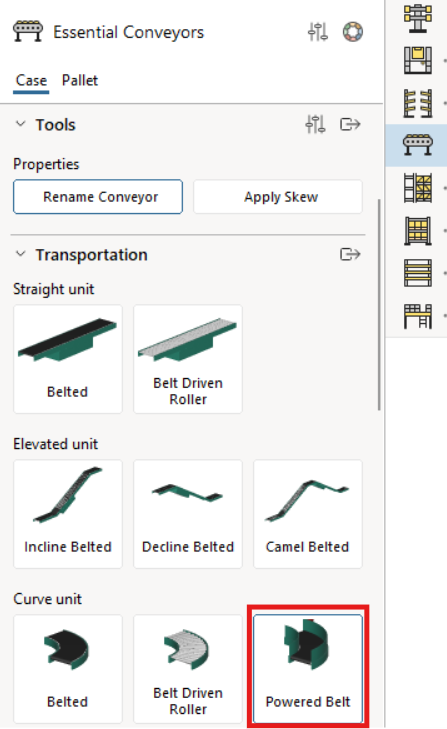Click the Rename Conveyor button

point(98,197)
